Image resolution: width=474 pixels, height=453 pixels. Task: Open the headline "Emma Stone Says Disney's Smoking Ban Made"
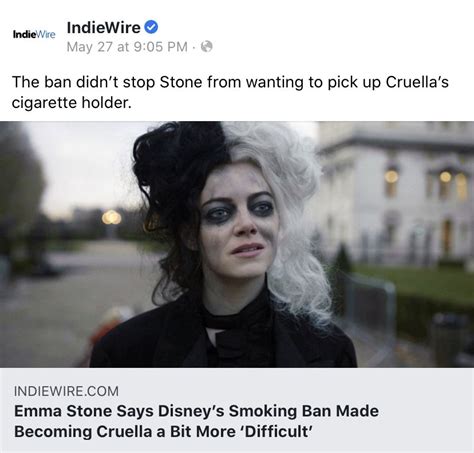click(x=196, y=411)
